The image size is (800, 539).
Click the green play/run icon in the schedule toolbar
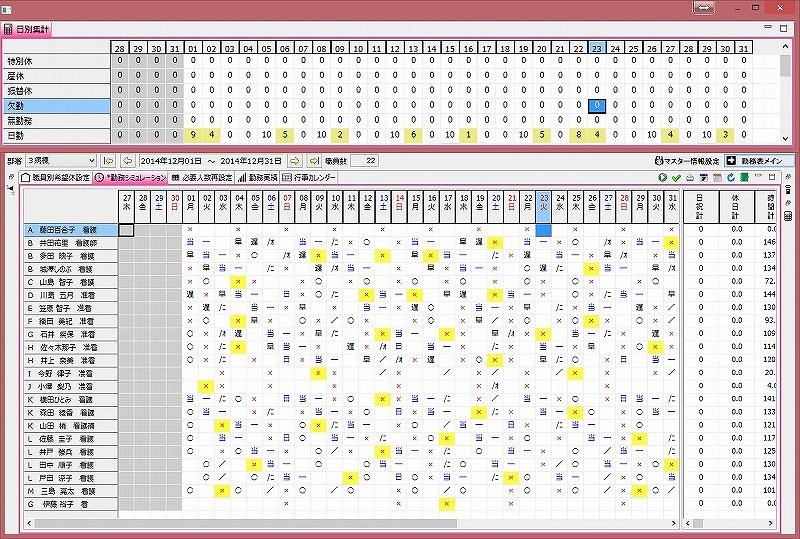tap(662, 178)
